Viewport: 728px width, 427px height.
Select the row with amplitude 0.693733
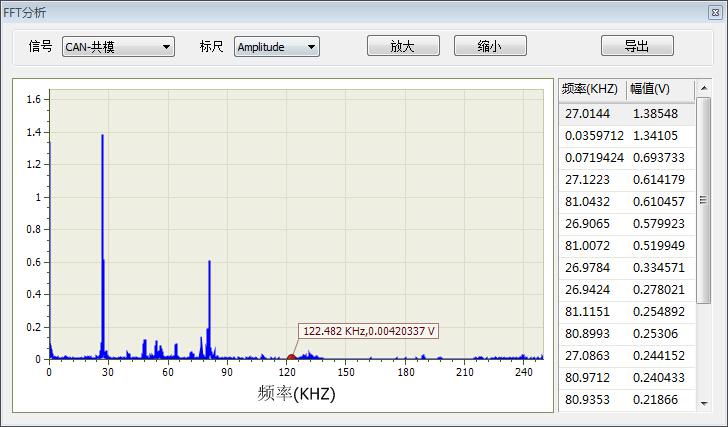(658, 158)
